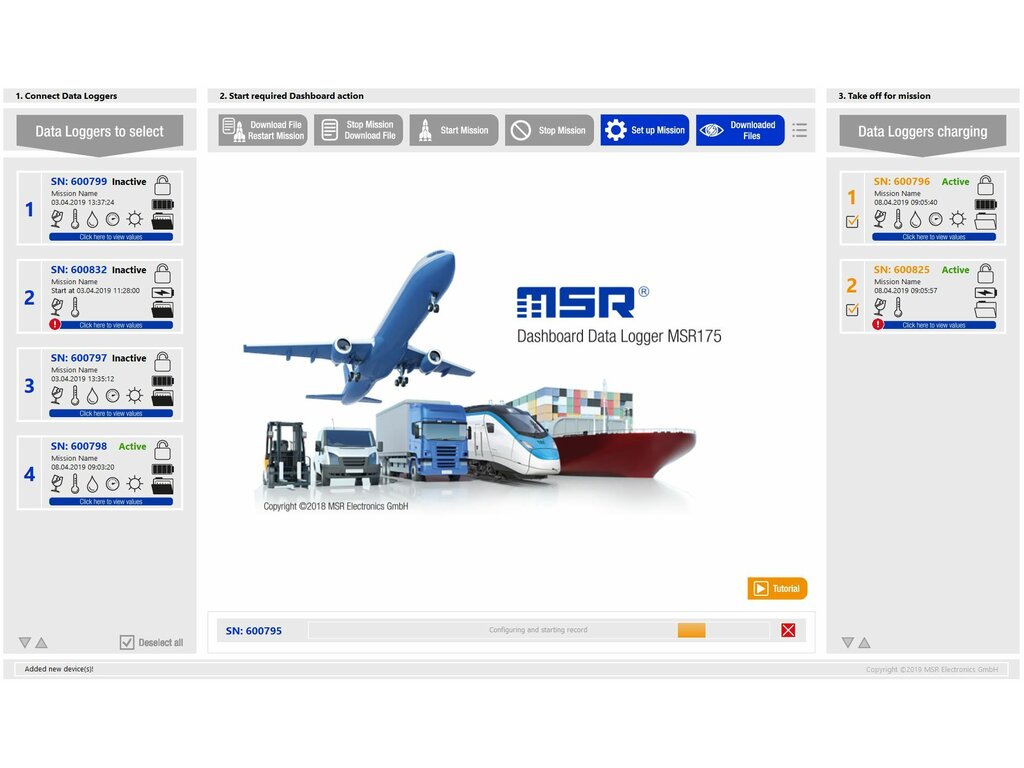Screen dimensions: 1024x768
Task: Click Stop Mission Download File button
Action: pos(359,130)
